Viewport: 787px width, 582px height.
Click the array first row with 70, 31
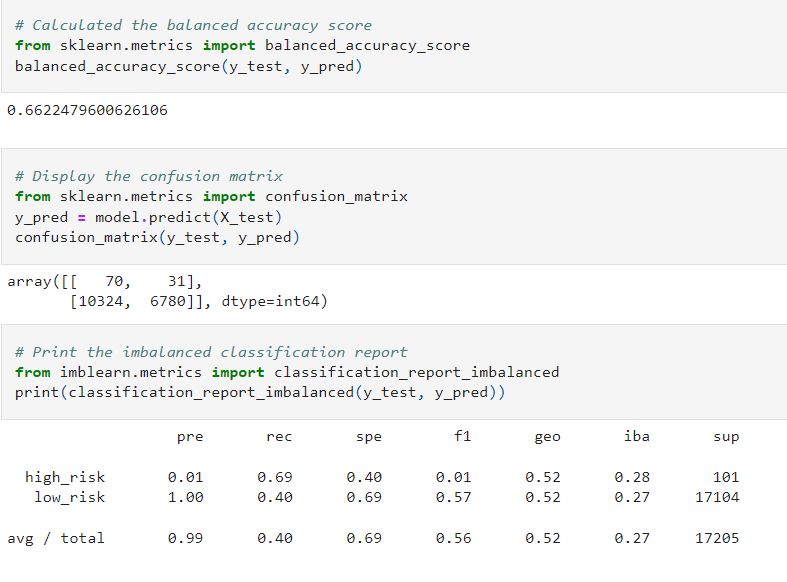tap(104, 281)
